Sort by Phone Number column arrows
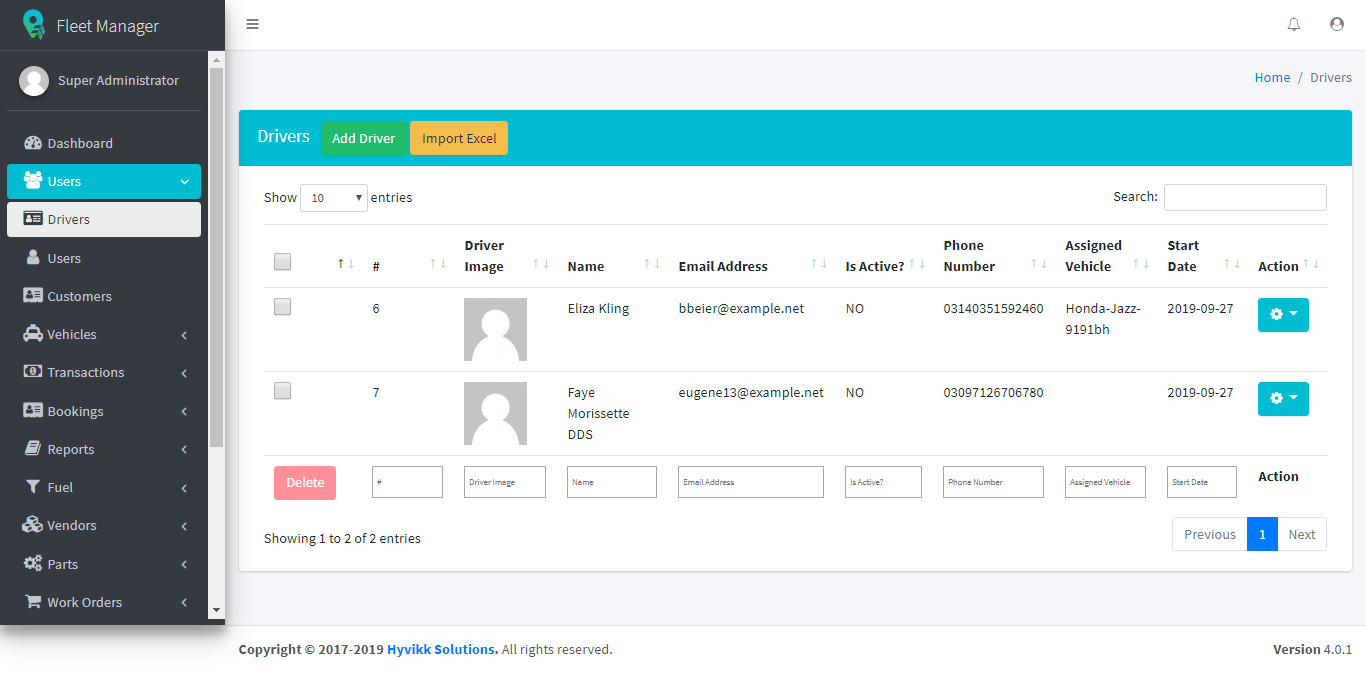 (1039, 263)
